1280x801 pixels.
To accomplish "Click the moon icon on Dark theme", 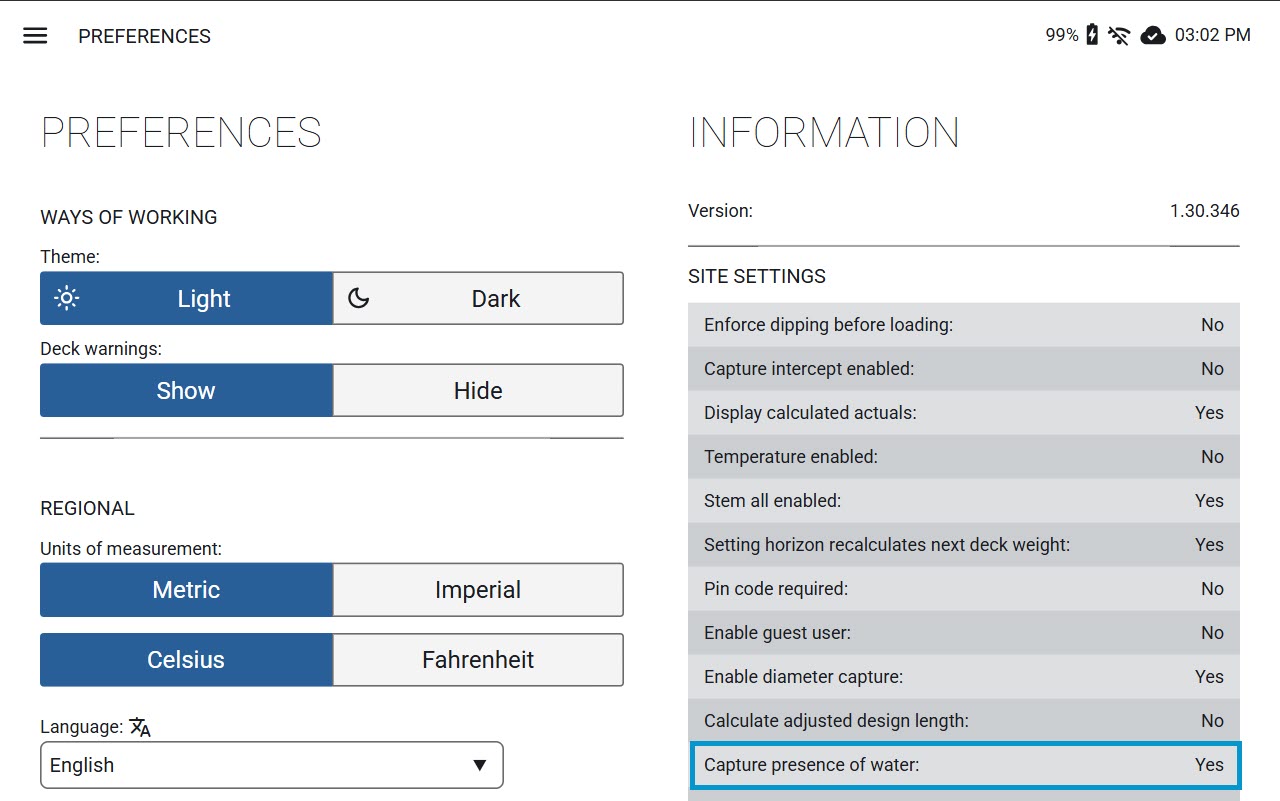I will click(359, 298).
